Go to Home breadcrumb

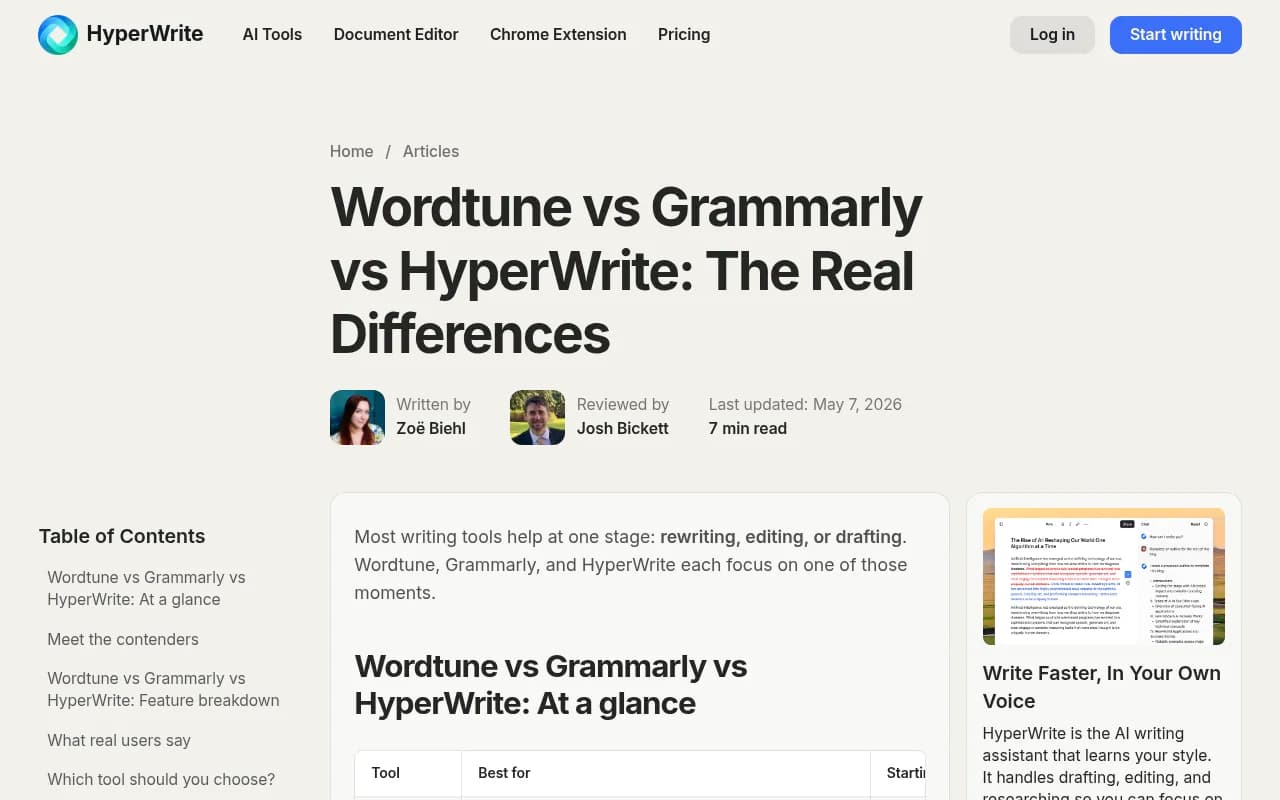352,151
